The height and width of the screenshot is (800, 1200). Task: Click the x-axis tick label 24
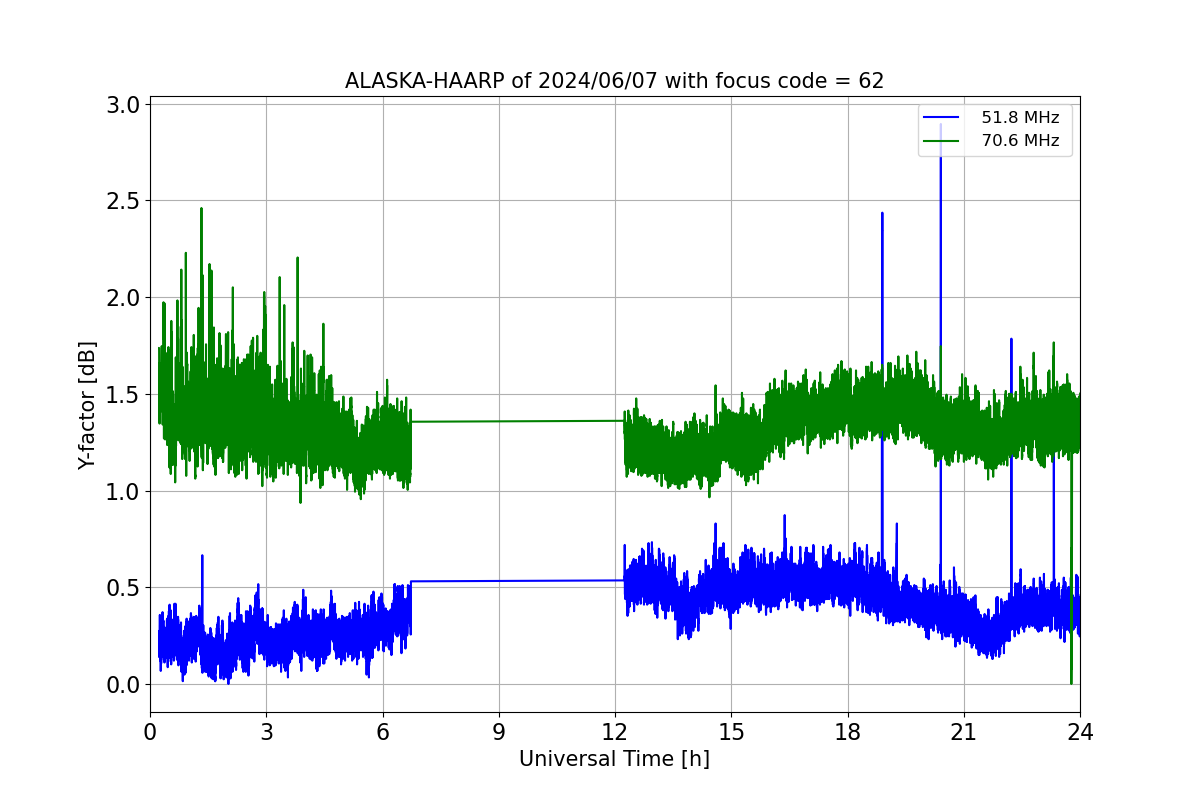[x=1080, y=731]
